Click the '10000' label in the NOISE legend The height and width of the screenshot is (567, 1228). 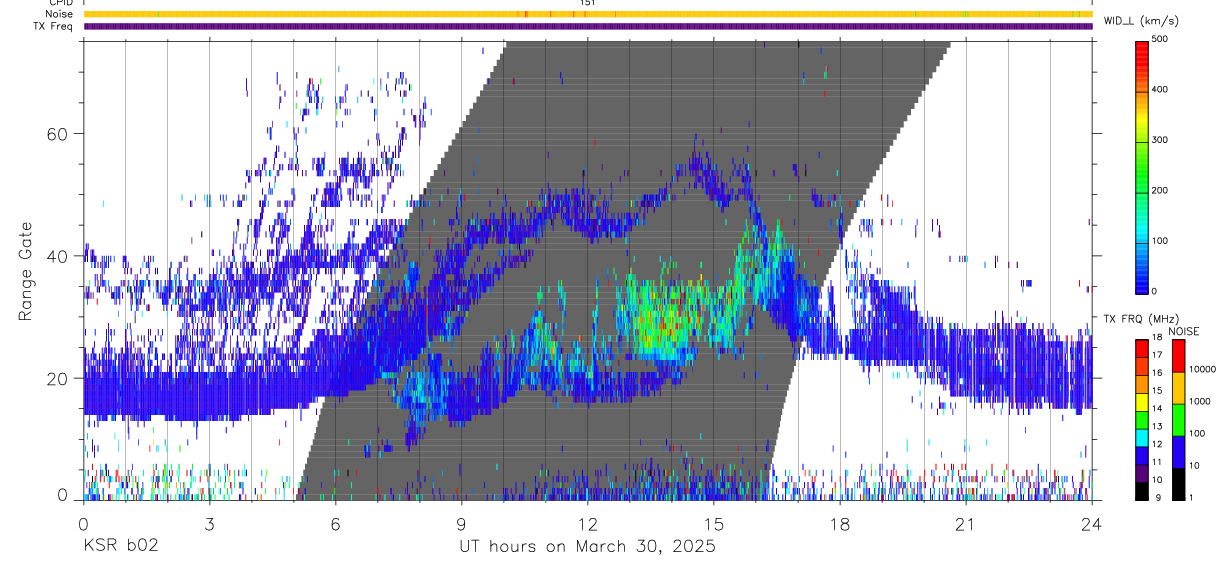coord(1203,369)
